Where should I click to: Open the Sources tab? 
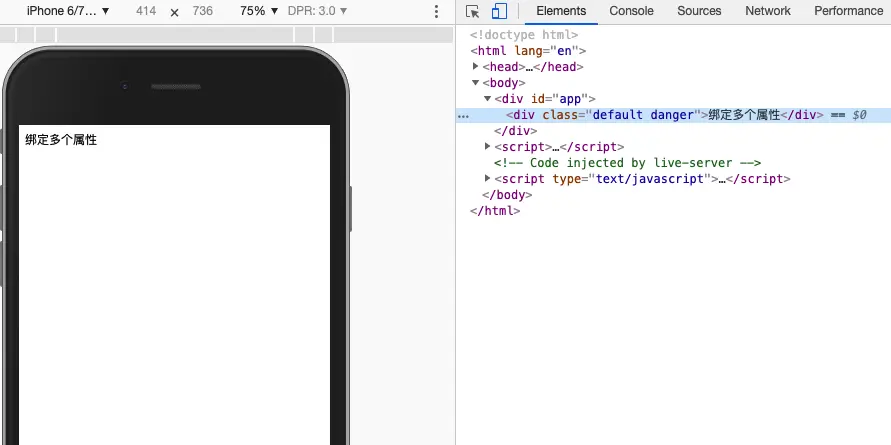click(699, 11)
